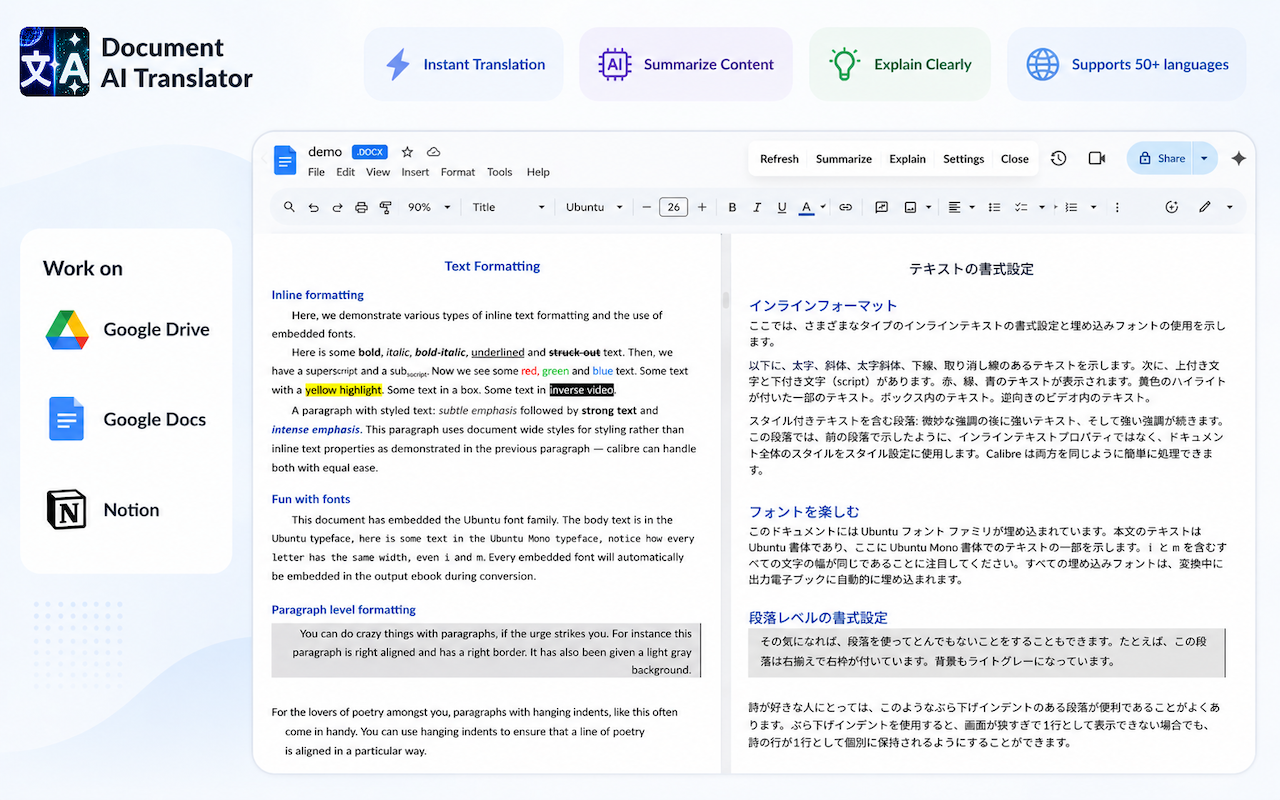Switch editing mode with pencil icon

[1205, 207]
